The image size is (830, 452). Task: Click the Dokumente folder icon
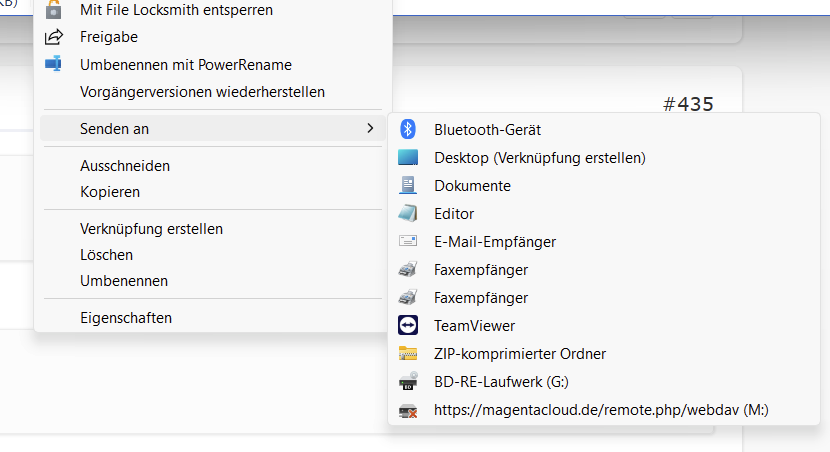pos(407,185)
